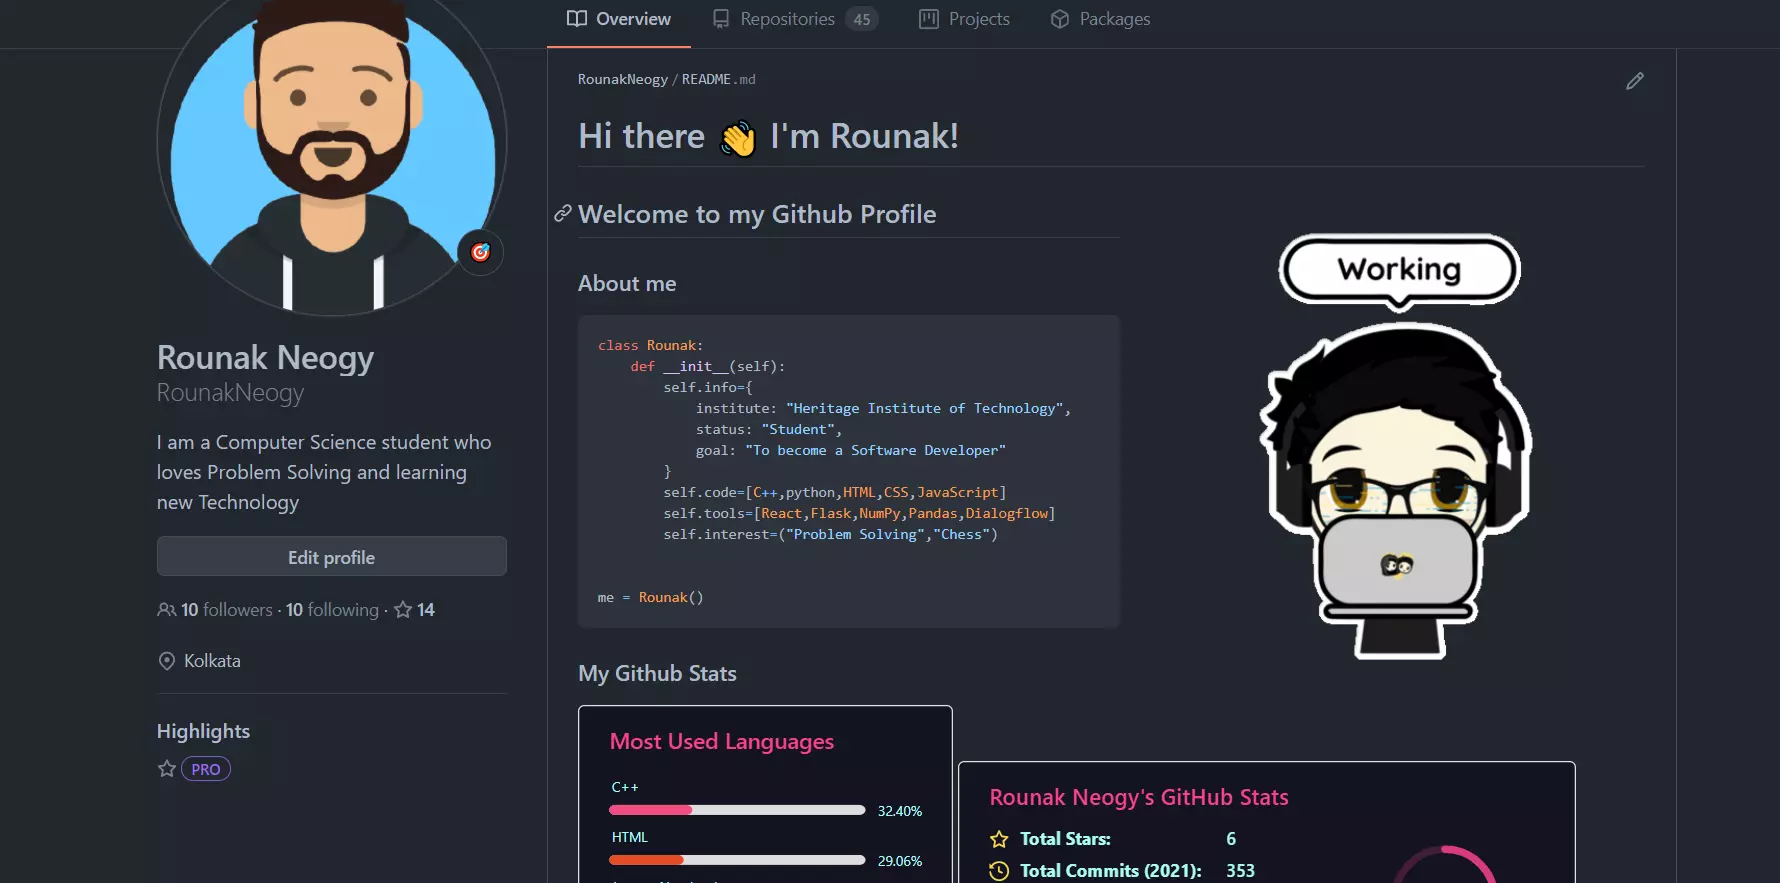Click the link anchor icon beside Welcome heading
1780x883 pixels.
click(563, 214)
